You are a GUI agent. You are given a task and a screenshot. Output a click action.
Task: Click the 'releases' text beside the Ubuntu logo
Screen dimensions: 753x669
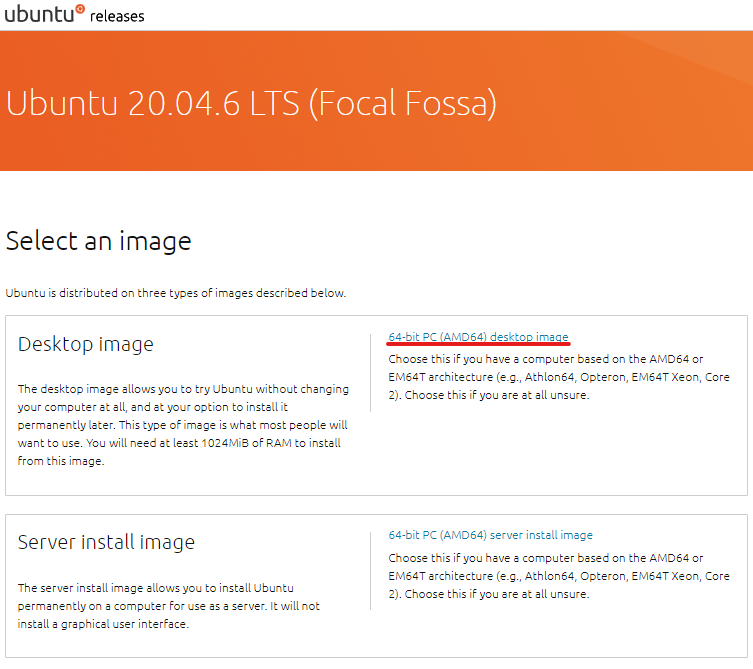[x=117, y=16]
